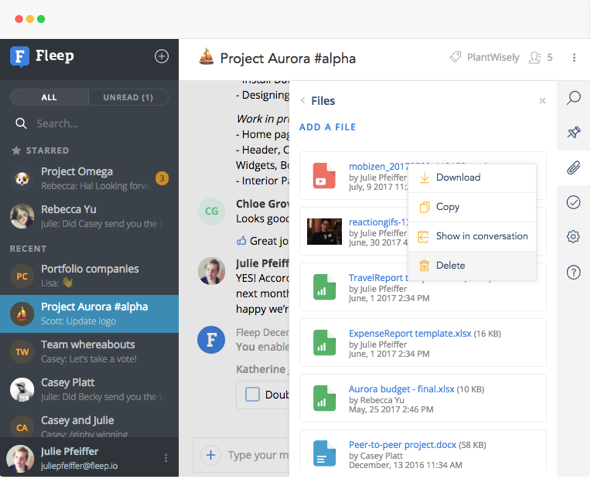This screenshot has height=477, width=590.
Task: Click the ExpenseReport template spreadsheet icon
Action: 324,343
